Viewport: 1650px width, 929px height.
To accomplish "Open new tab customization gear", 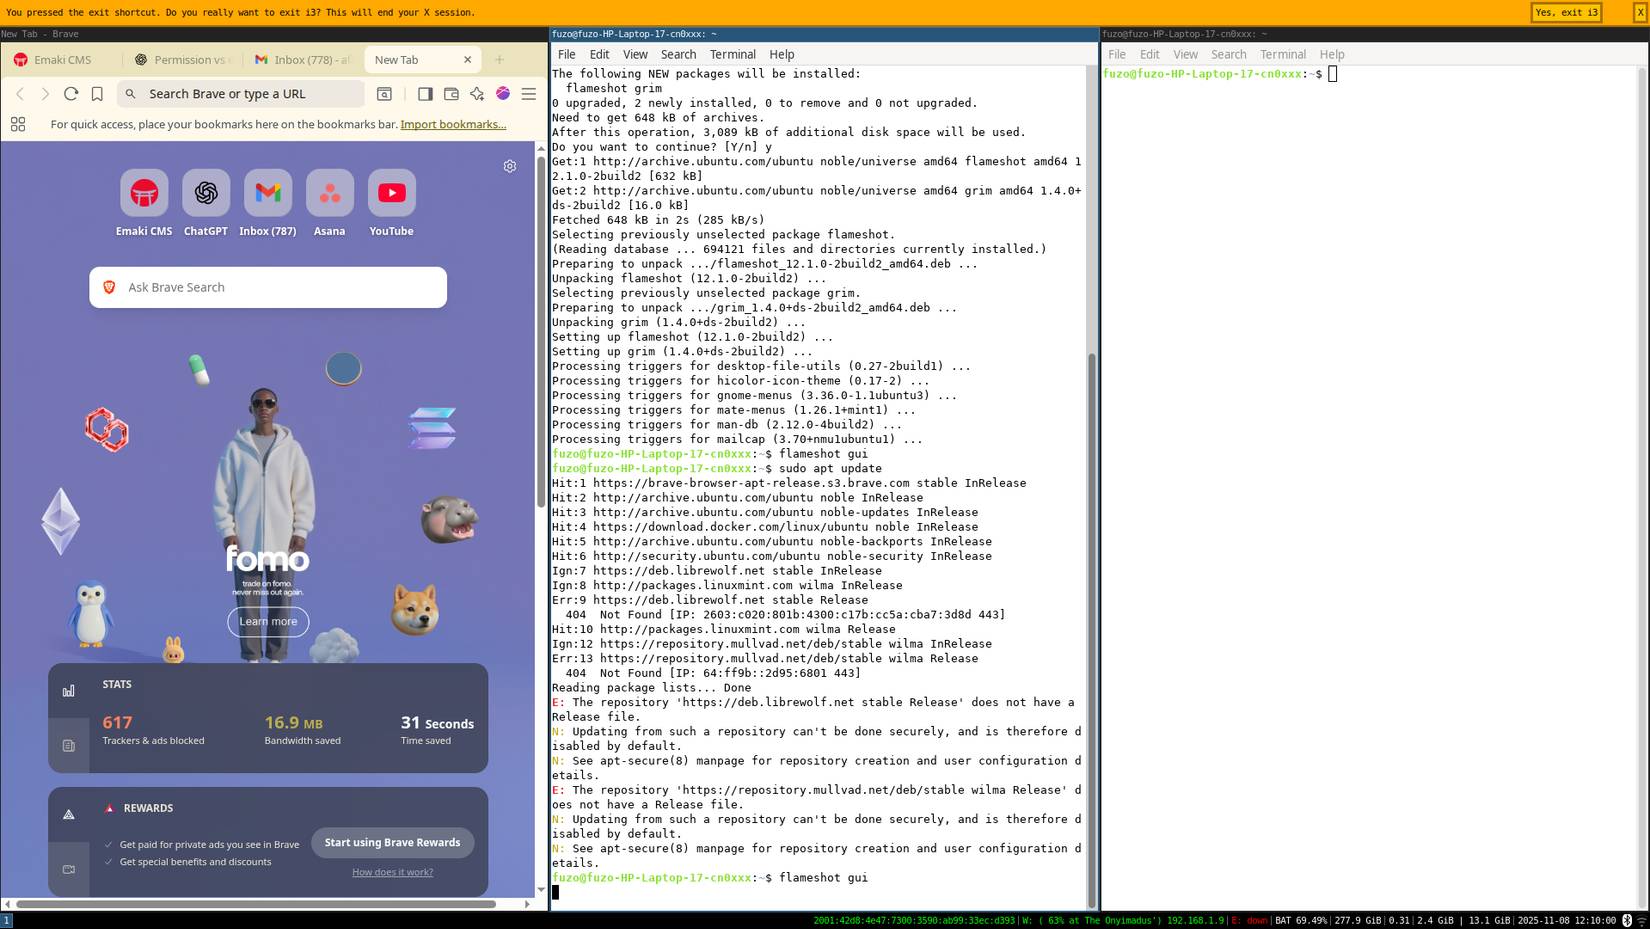I will (510, 166).
